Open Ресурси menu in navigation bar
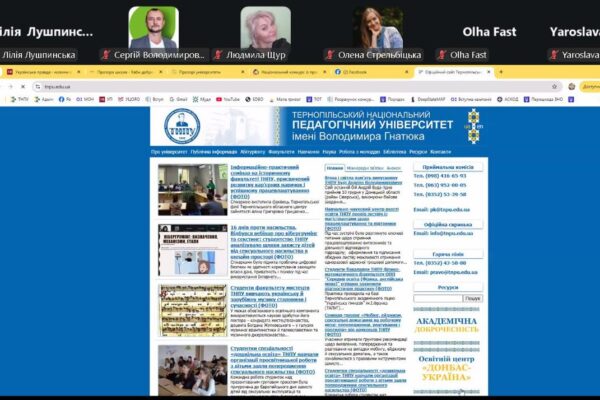 tap(418, 152)
